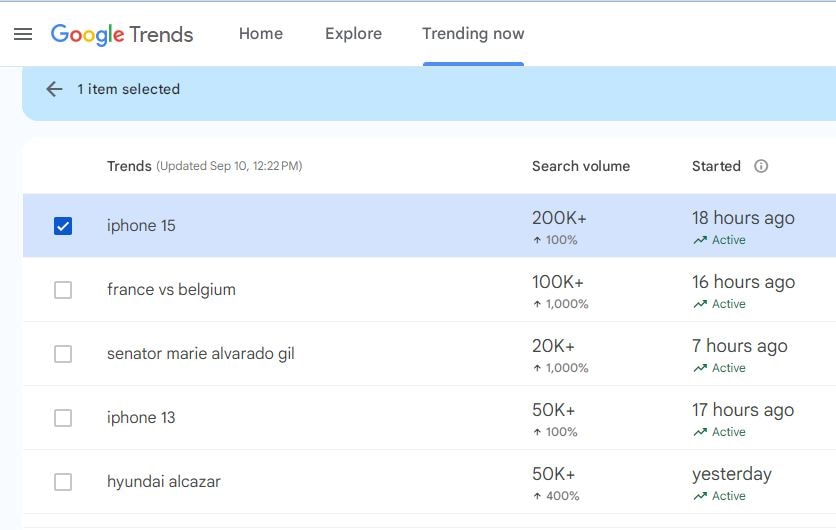Select the senator marie alvarado gil checkbox
The height and width of the screenshot is (530, 836).
point(63,354)
